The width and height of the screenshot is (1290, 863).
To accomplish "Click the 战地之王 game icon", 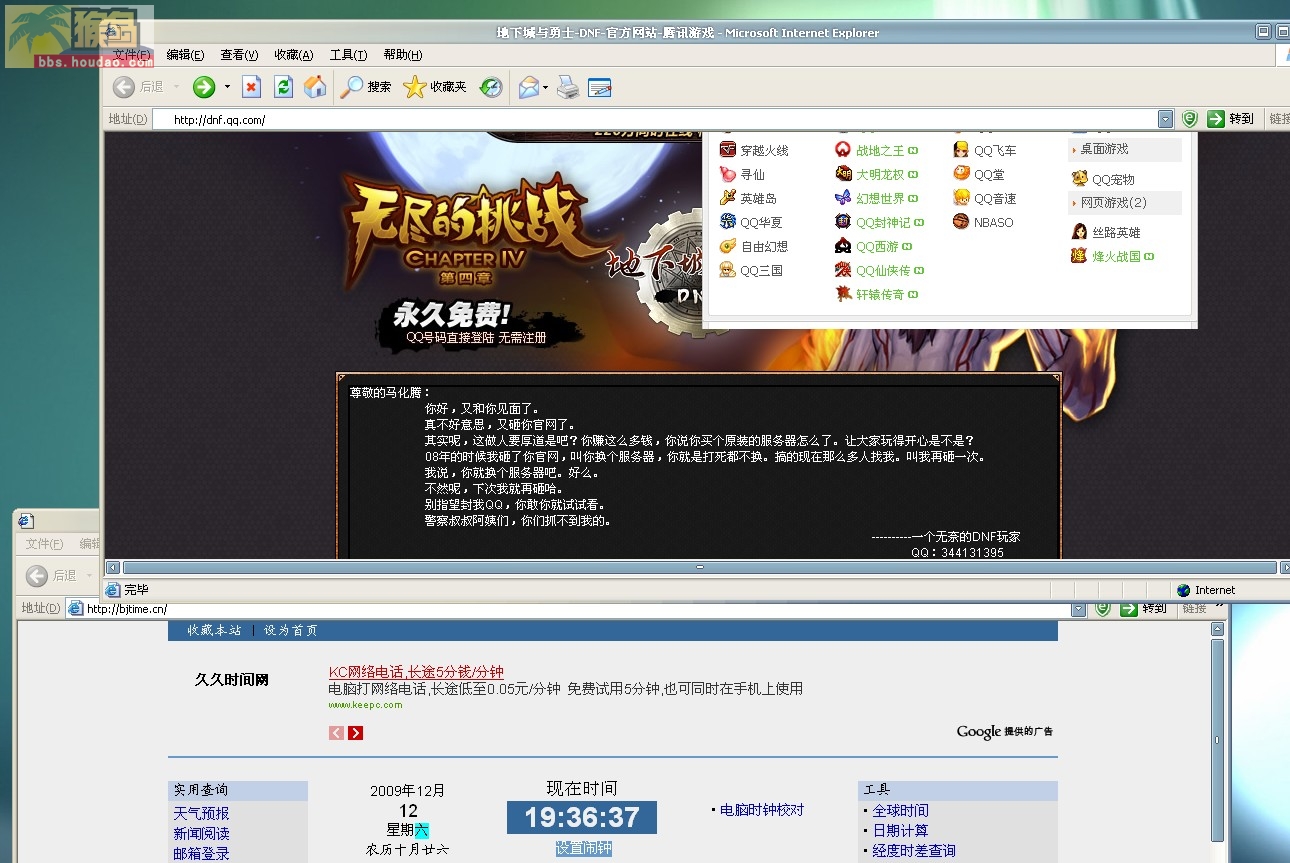I will point(843,150).
